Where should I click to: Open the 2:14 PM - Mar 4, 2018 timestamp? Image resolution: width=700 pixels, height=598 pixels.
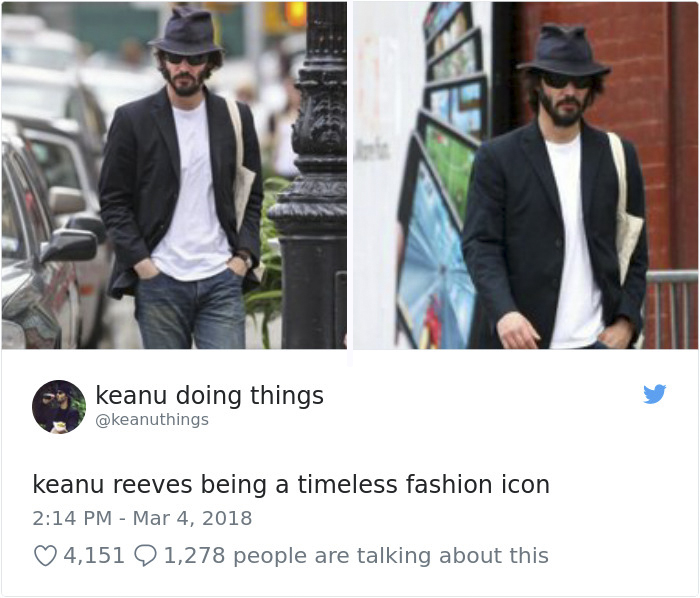pos(142,518)
